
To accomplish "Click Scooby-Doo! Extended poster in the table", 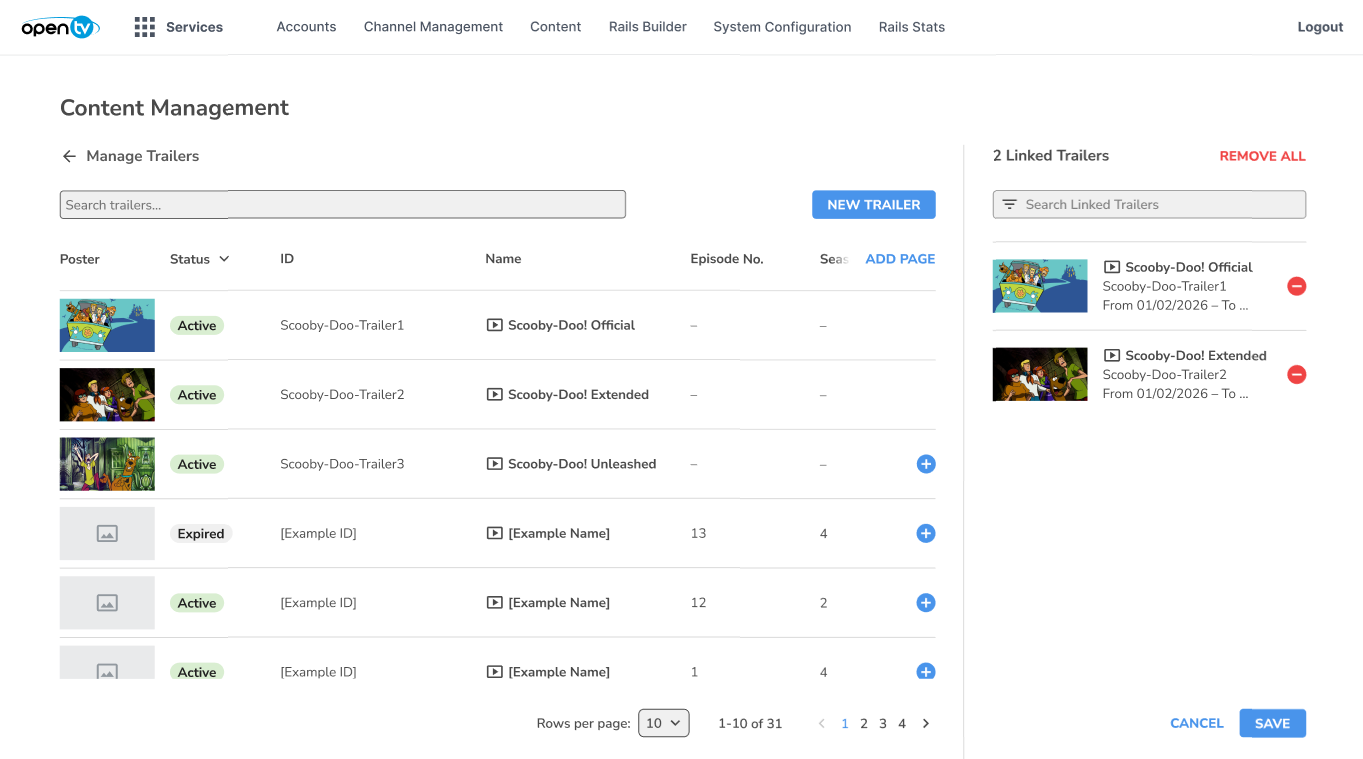I will tap(107, 395).
